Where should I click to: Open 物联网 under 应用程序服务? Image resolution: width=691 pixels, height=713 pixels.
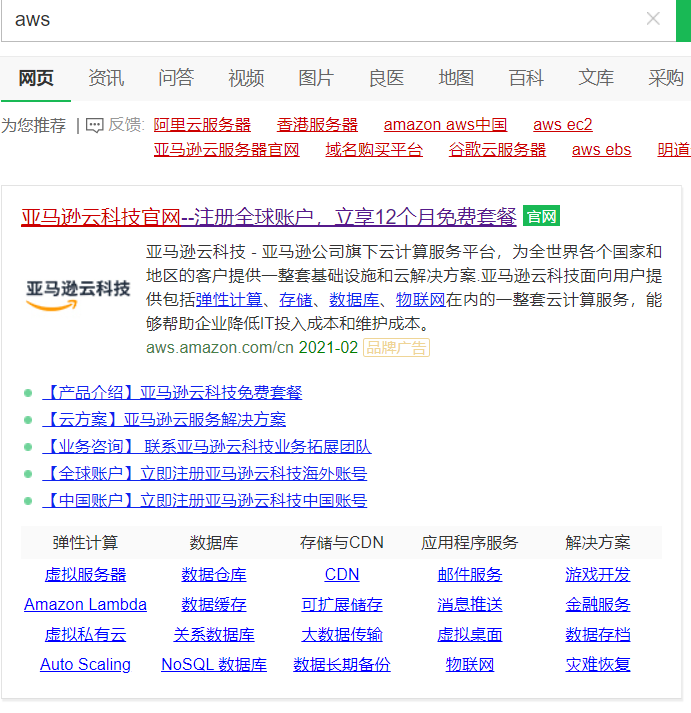tap(470, 665)
